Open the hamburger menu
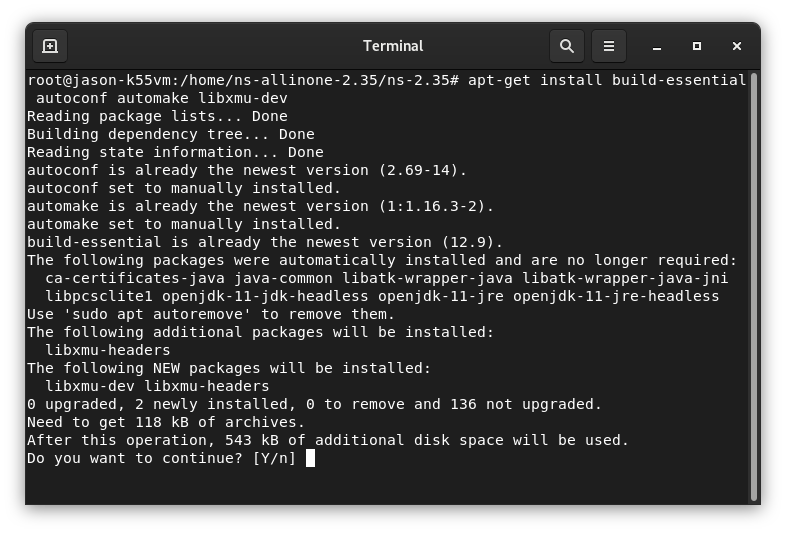The image size is (786, 533). point(609,46)
